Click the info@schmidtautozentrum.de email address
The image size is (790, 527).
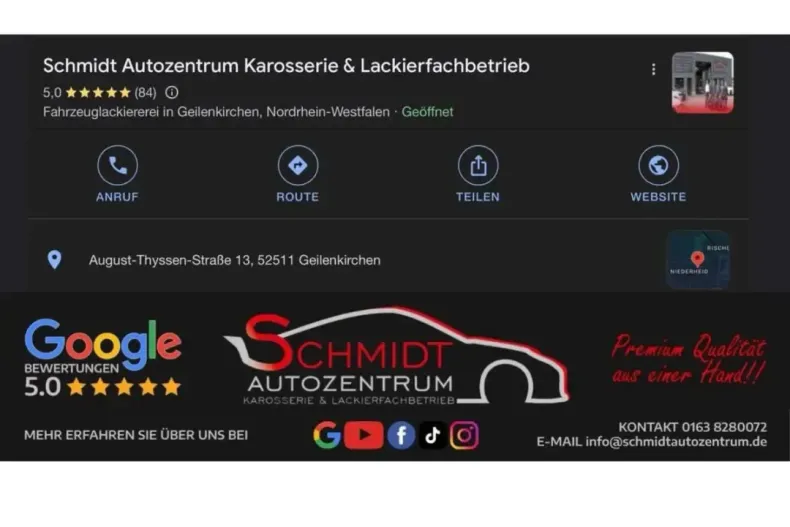pos(676,442)
